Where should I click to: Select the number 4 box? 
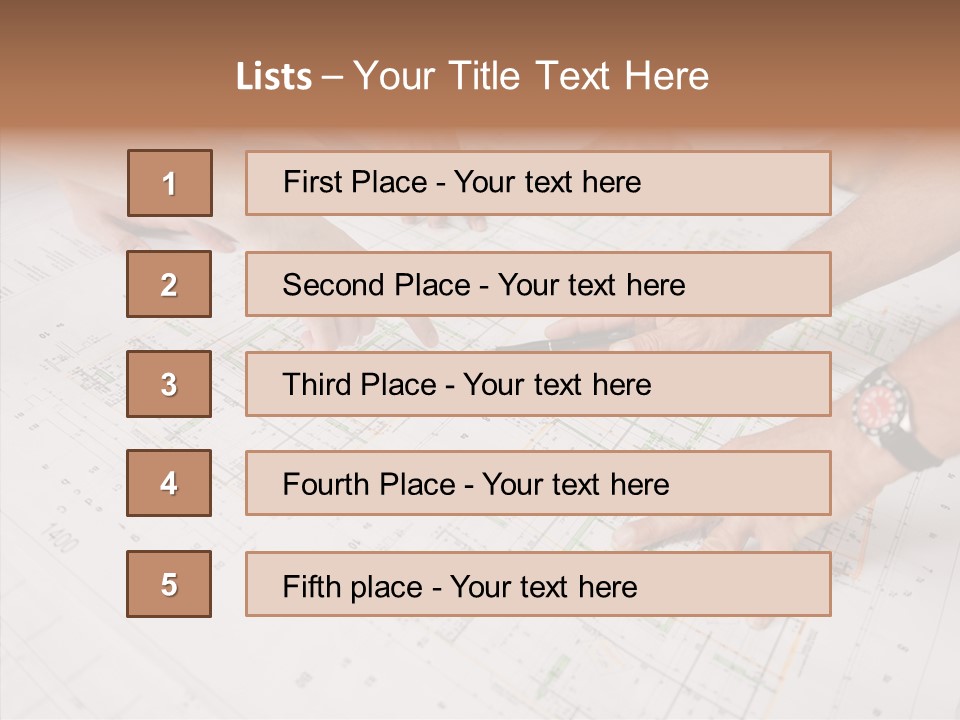coord(169,483)
